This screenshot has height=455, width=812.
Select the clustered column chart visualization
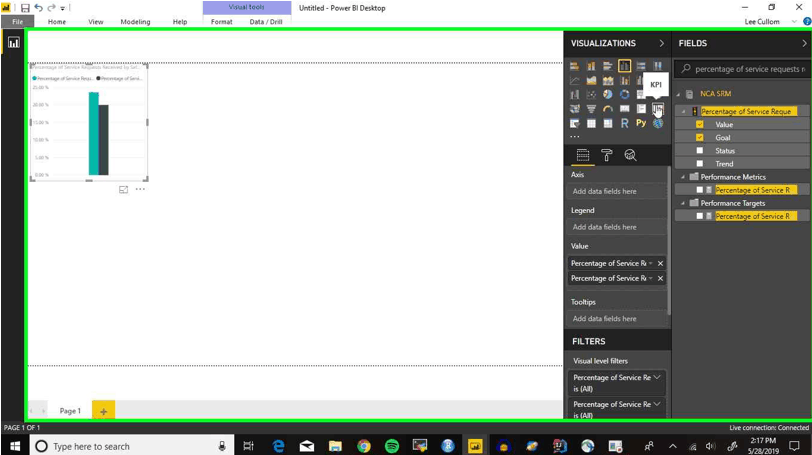625,66
